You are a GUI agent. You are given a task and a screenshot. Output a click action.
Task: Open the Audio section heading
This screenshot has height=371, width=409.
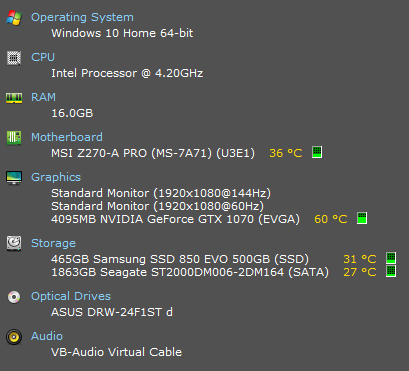point(47,336)
